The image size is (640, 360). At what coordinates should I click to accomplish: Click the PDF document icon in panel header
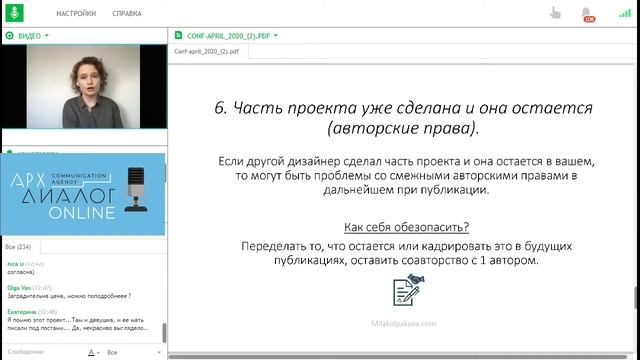point(178,36)
